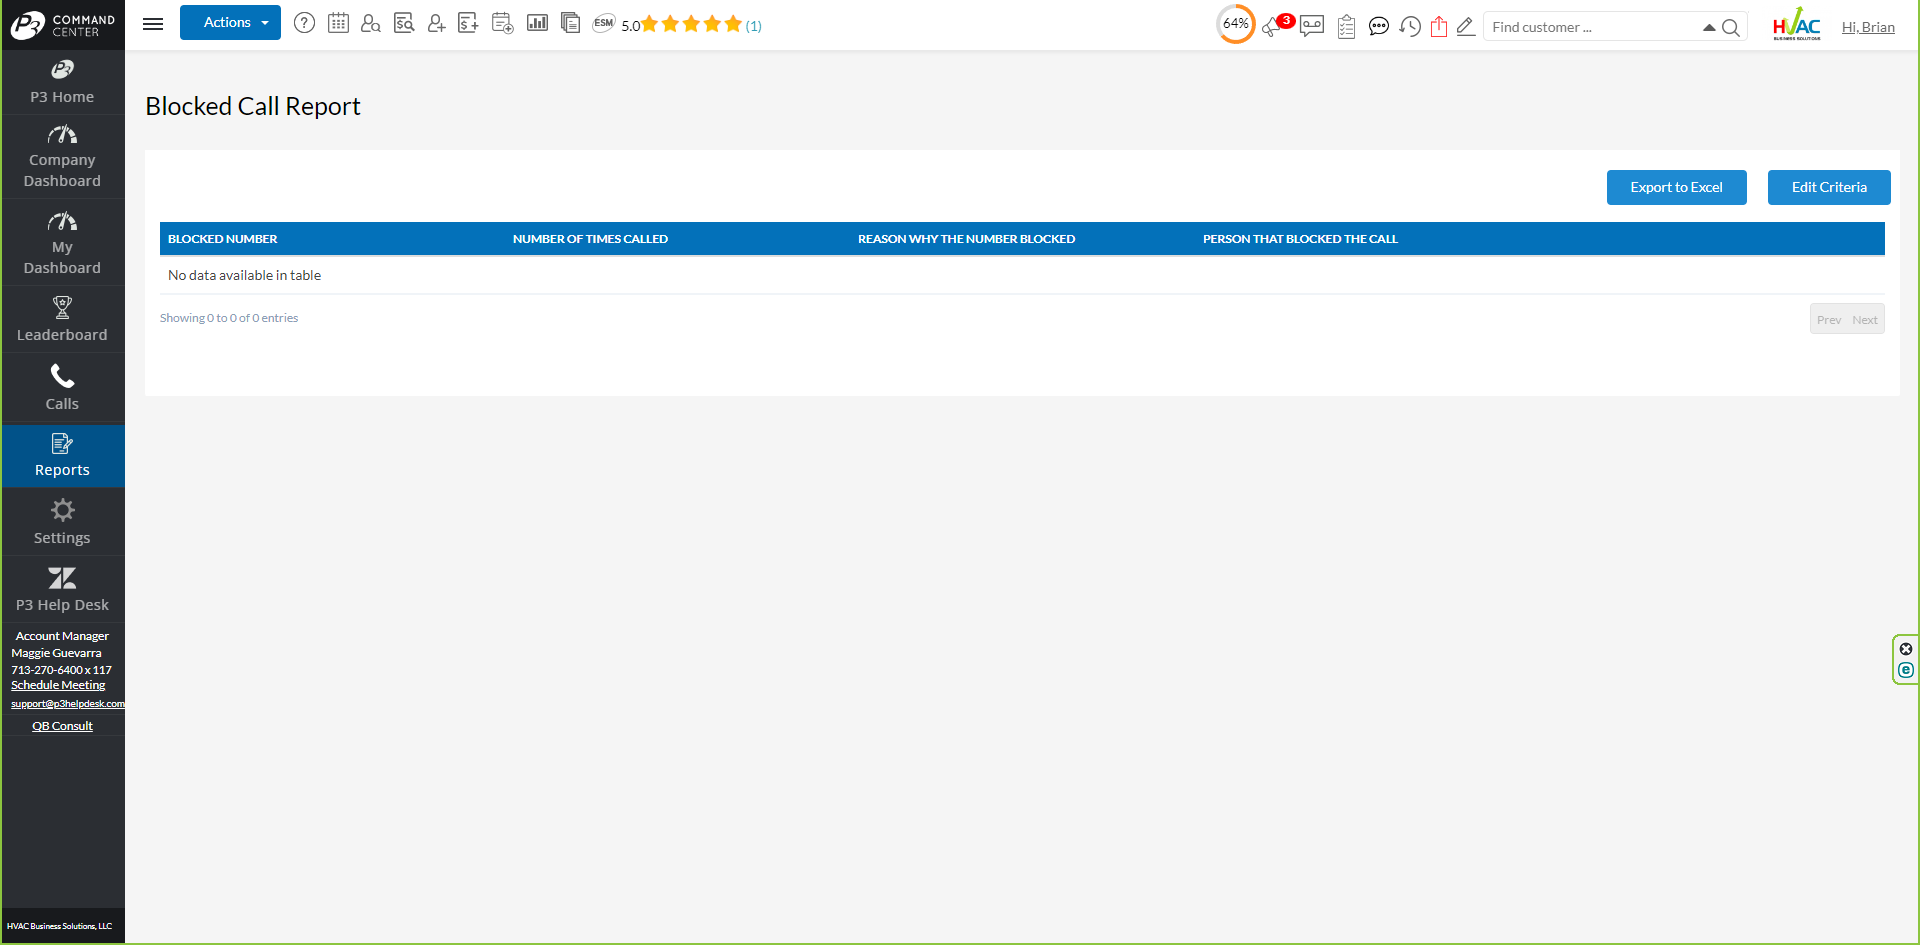
Task: Click the 'Blocked Call Report' heading
Action: (253, 106)
